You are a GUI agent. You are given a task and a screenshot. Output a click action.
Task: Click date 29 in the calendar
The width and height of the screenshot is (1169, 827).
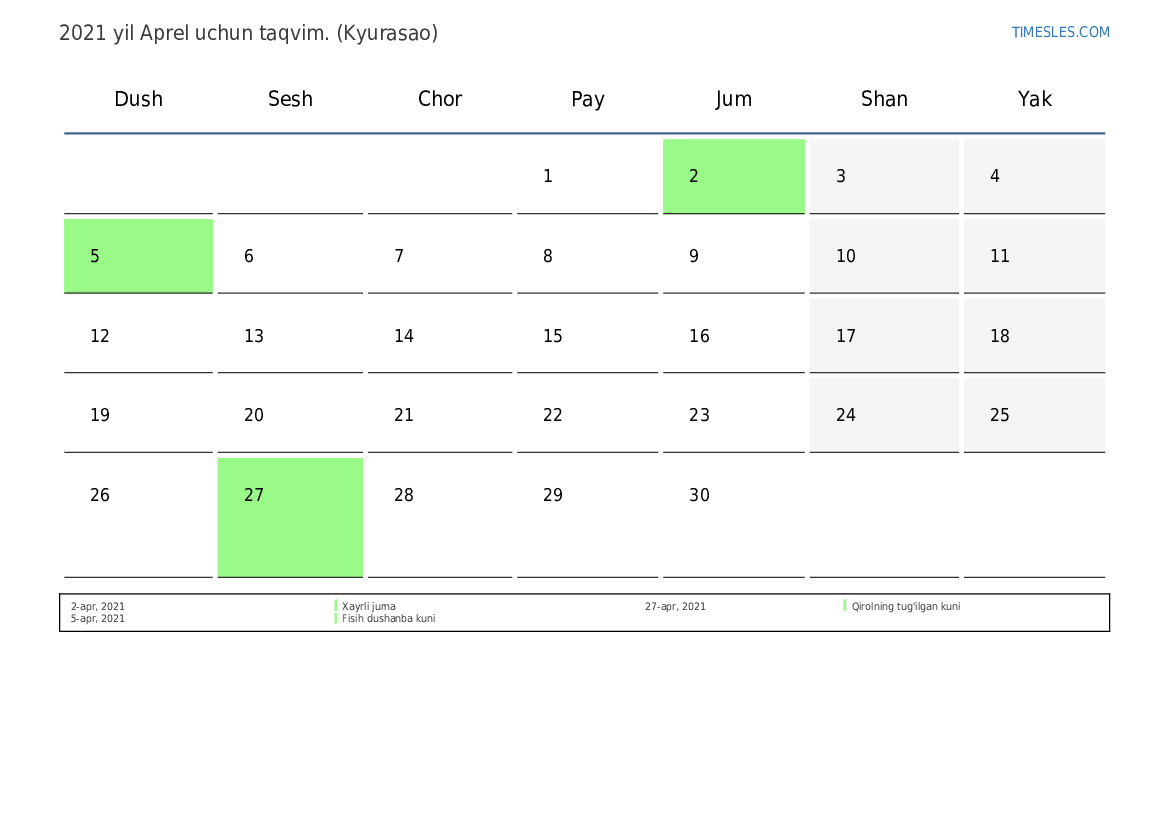pos(587,518)
